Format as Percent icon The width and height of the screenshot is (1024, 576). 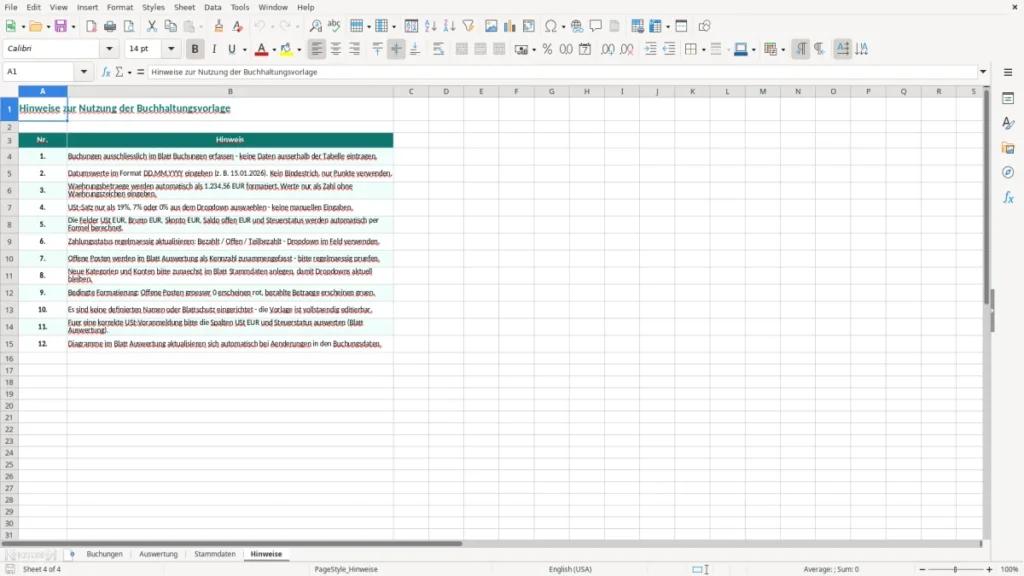pos(547,49)
